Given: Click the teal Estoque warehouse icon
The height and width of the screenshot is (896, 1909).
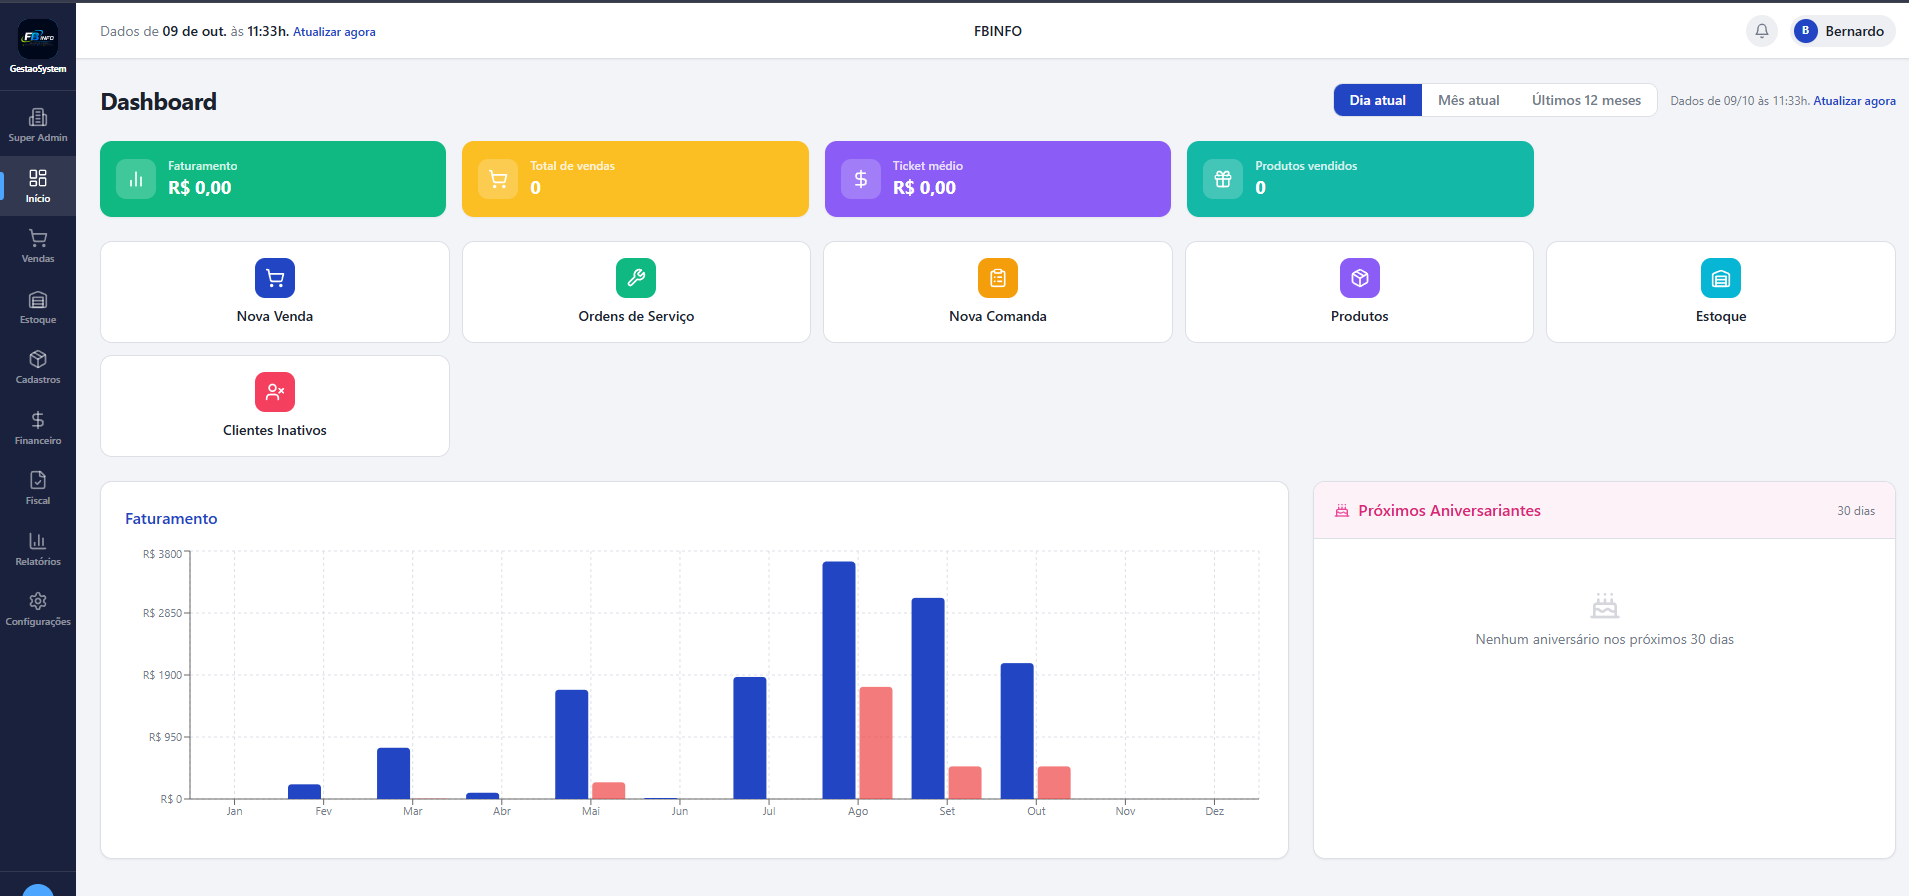Looking at the screenshot, I should point(1721,278).
